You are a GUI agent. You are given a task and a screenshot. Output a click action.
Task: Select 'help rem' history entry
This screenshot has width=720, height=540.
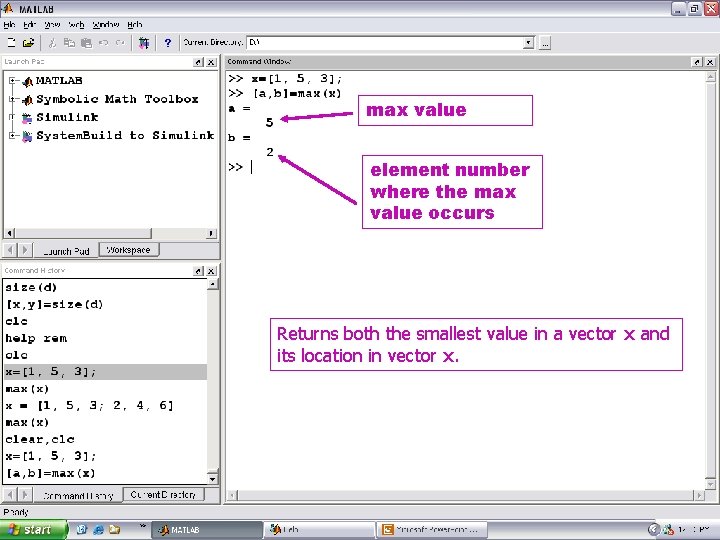pyautogui.click(x=36, y=338)
